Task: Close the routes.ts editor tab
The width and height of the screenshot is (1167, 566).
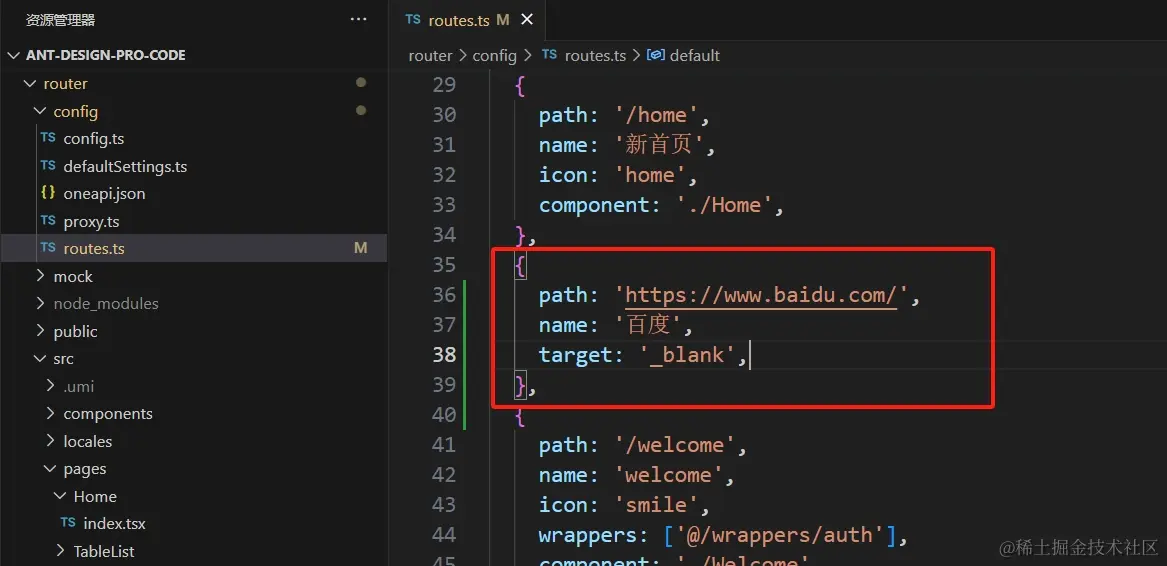Action: coord(527,20)
